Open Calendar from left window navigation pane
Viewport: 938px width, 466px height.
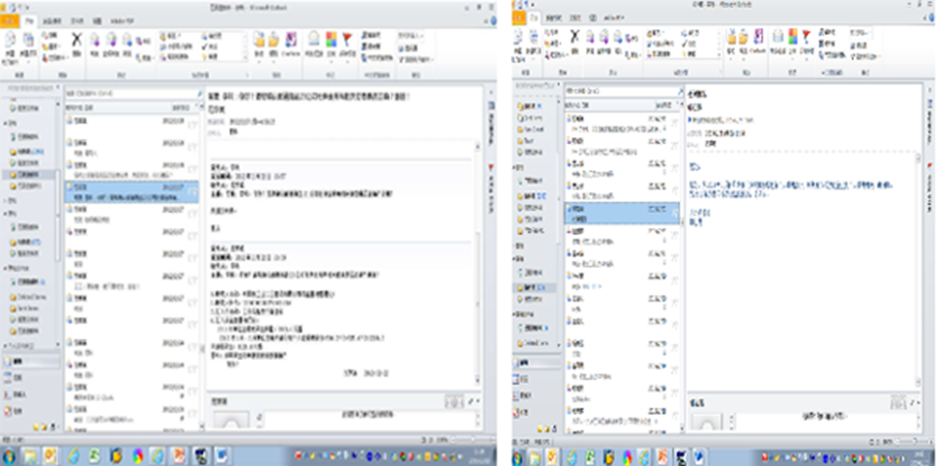point(13,378)
